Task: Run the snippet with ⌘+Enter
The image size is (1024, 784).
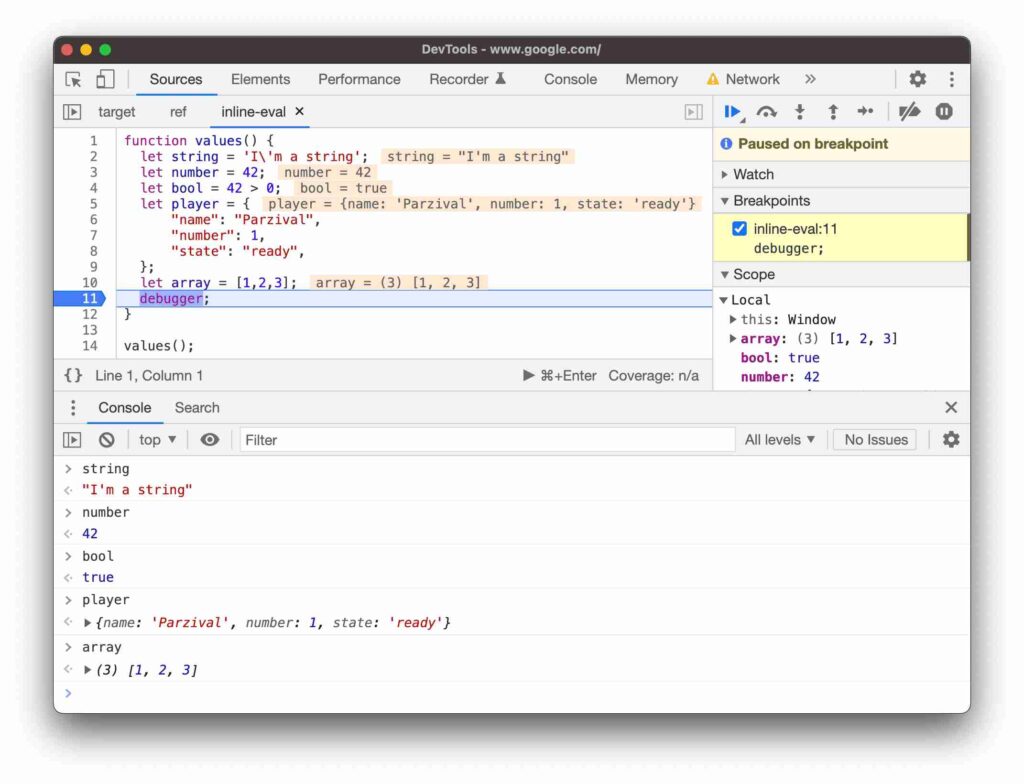Action: [x=560, y=376]
